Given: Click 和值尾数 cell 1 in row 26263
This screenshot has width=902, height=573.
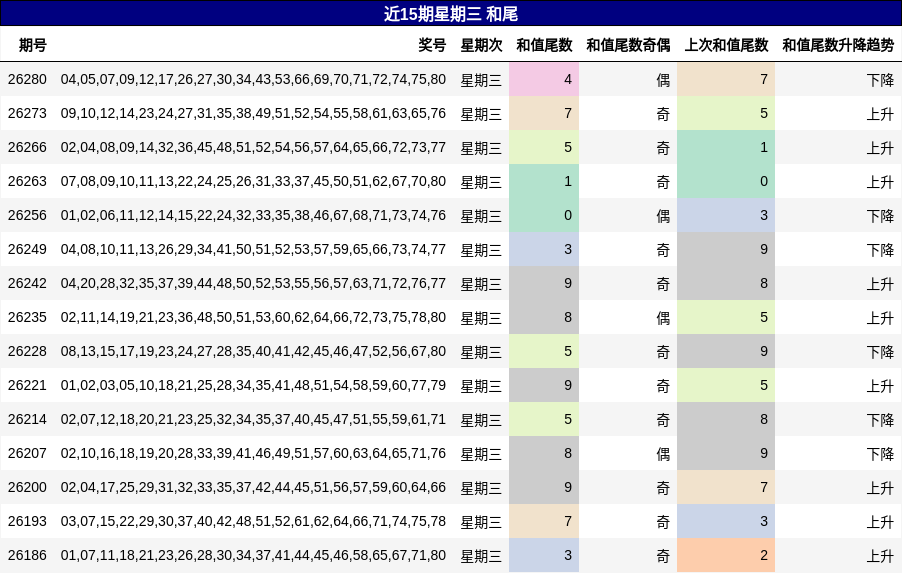Looking at the screenshot, I should click(x=544, y=181).
